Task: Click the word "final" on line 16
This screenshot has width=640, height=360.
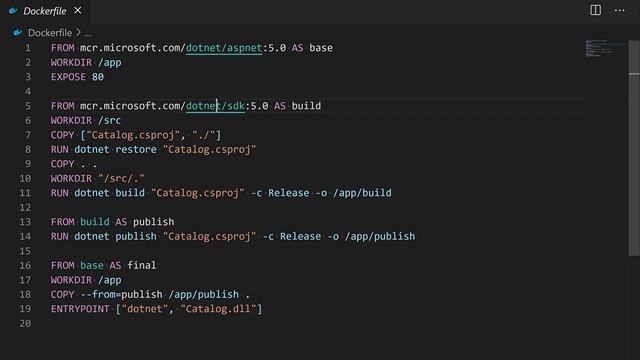Action: click(142, 265)
